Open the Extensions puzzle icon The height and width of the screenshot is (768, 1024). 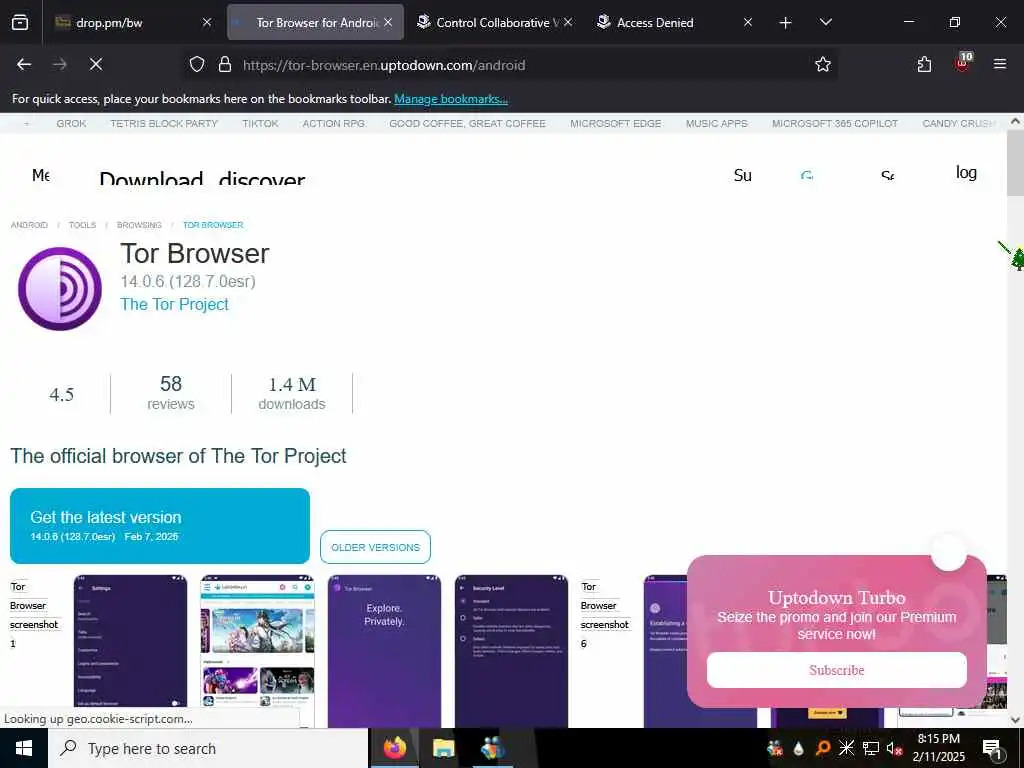pyautogui.click(x=923, y=65)
